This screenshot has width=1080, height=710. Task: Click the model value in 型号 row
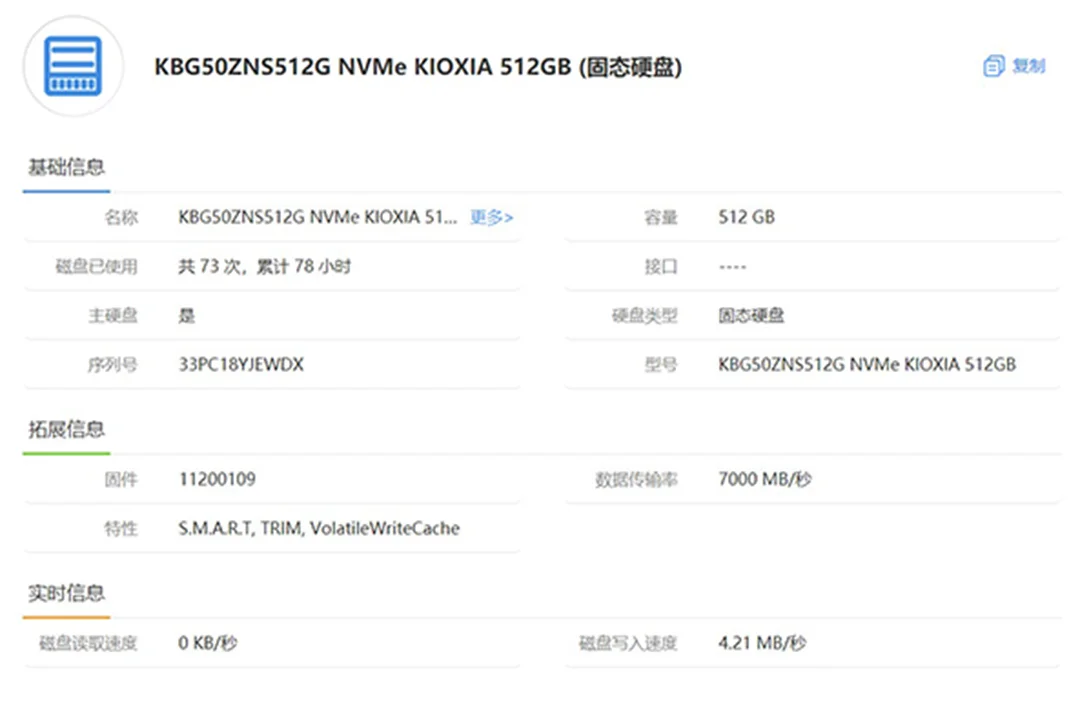(867, 365)
